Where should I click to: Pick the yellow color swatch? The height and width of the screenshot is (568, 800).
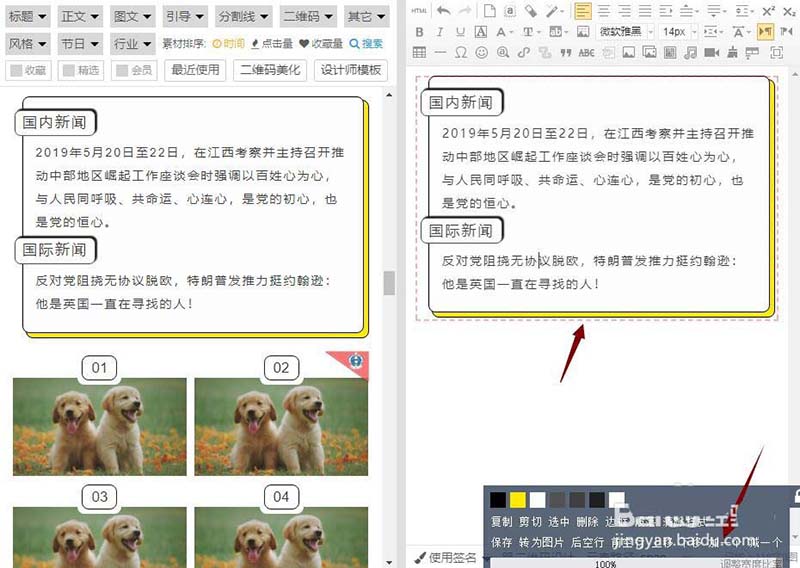518,500
